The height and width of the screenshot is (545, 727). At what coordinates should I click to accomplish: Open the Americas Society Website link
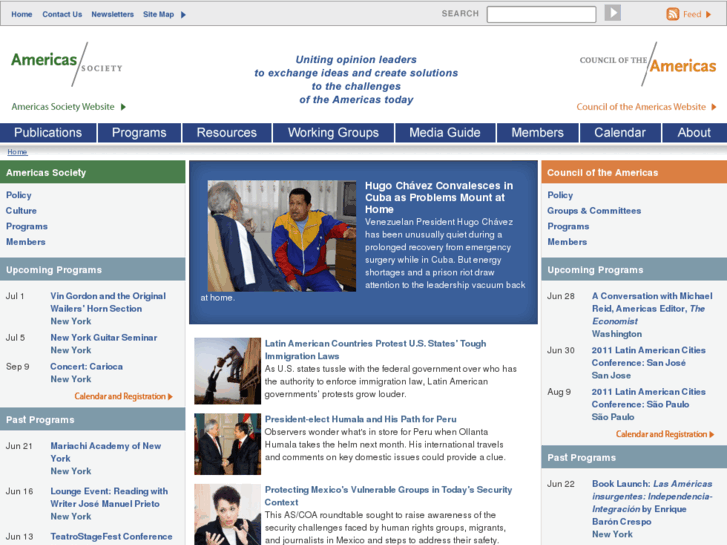point(63,107)
